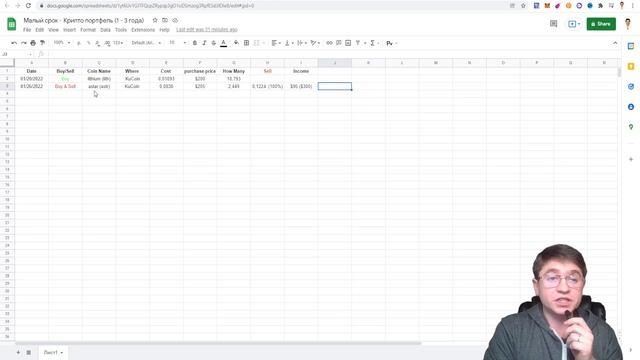This screenshot has width=640, height=360.
Task: Open Tasks in the side panel
Action: click(631, 87)
